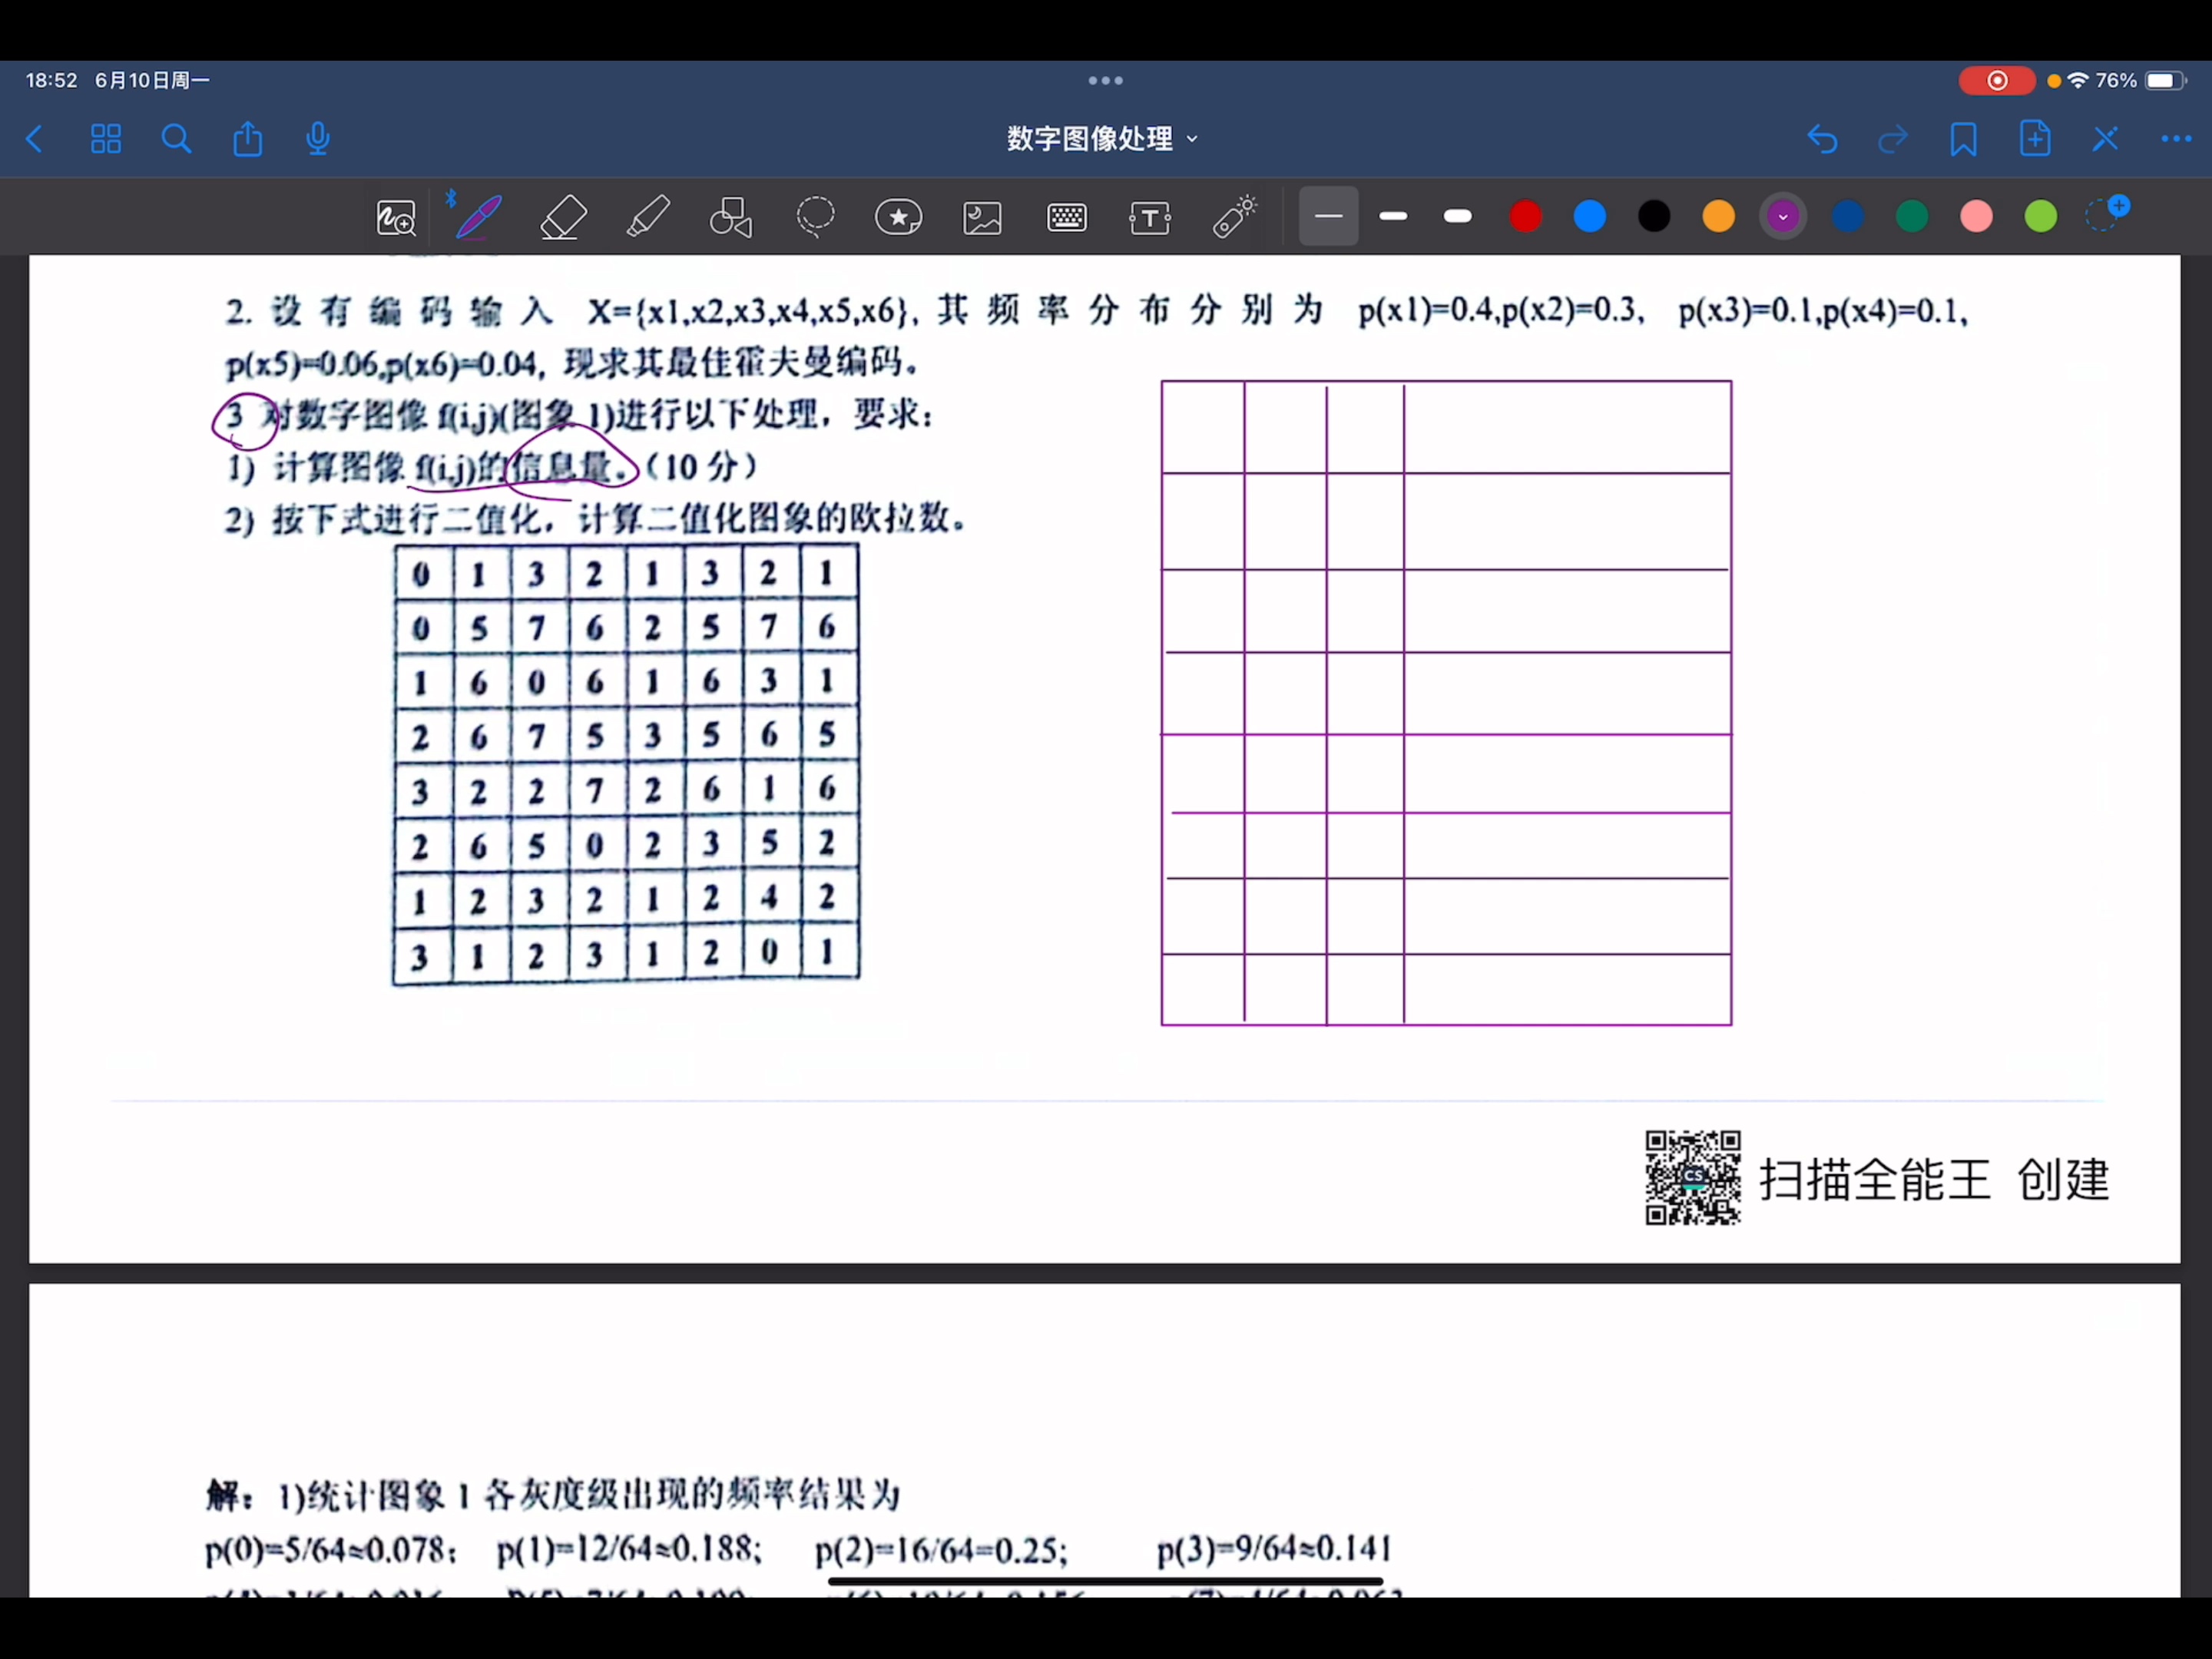2212x1659 pixels.
Task: Bookmark the current page
Action: pos(1963,139)
